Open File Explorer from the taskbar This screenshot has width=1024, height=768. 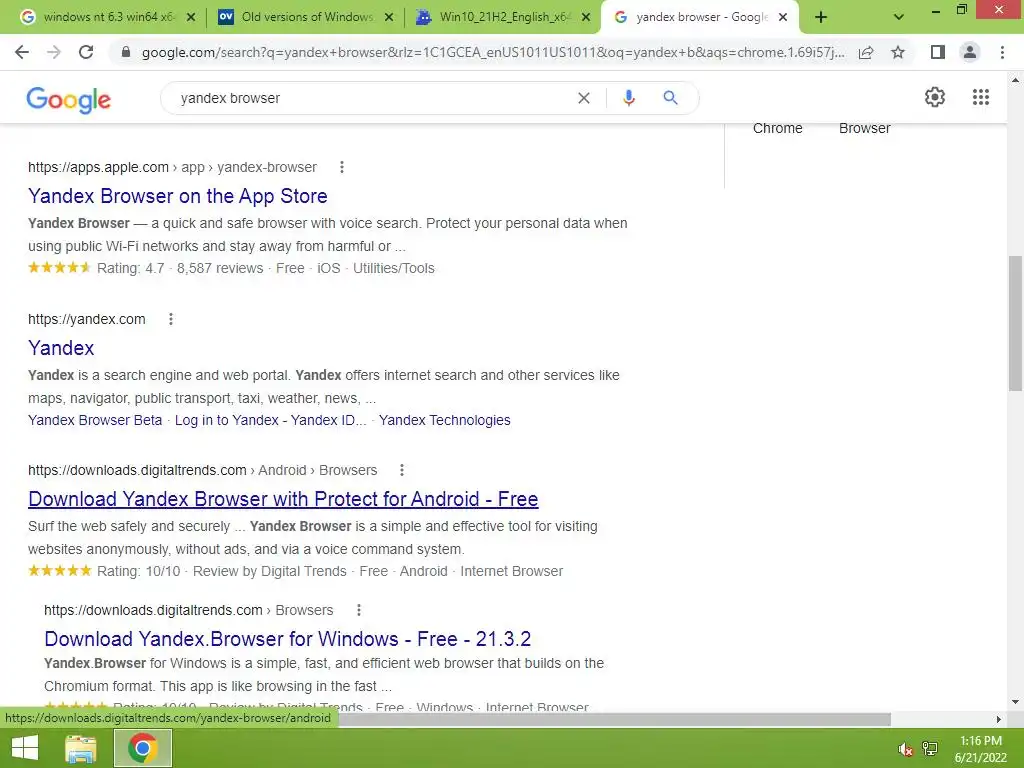(x=81, y=748)
